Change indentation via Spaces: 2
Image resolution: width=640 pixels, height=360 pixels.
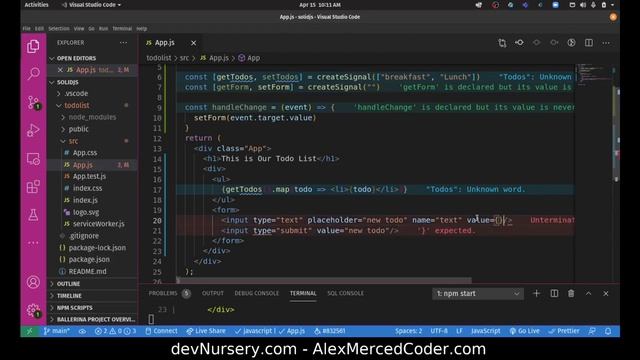408,331
